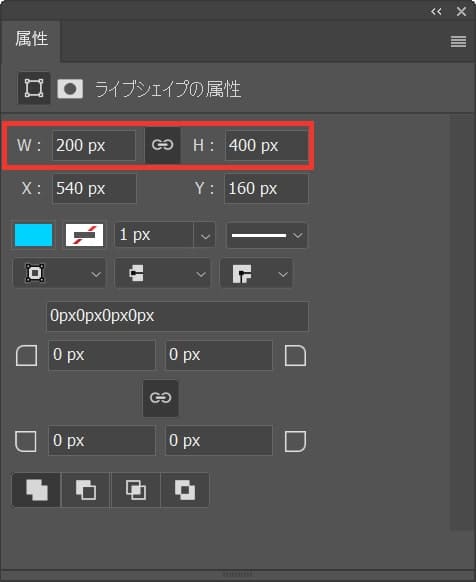Collapse the panel with double arrows
The image size is (476, 582).
[x=436, y=12]
